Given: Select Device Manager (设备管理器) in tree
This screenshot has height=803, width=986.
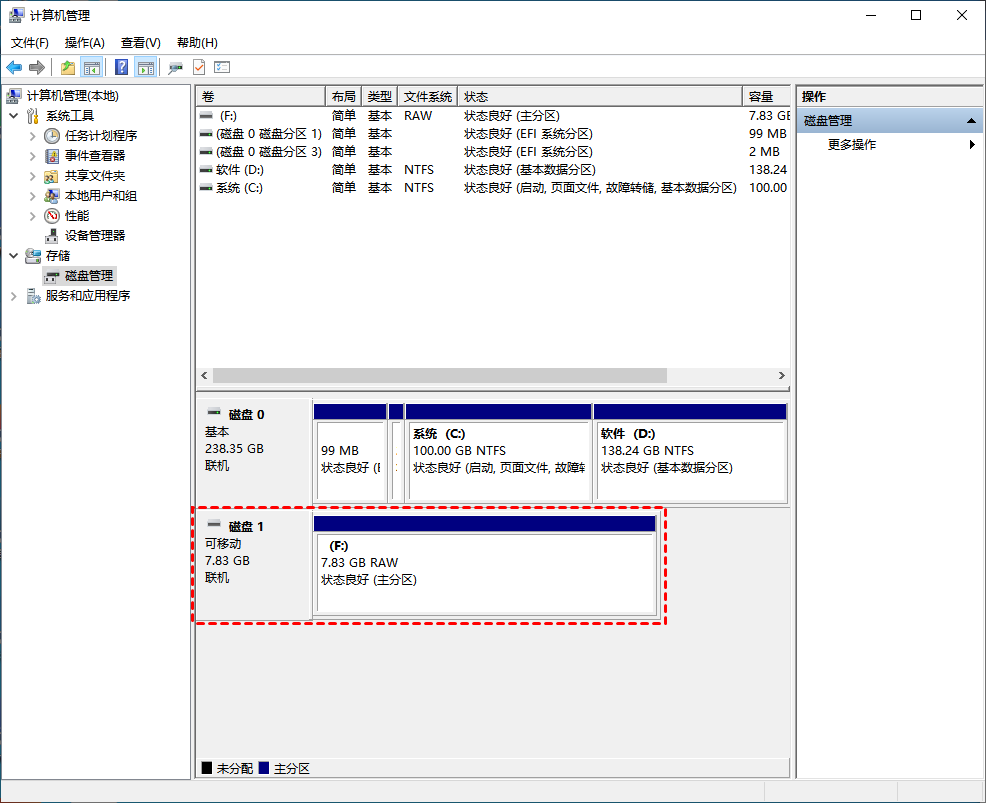Looking at the screenshot, I should [95, 236].
